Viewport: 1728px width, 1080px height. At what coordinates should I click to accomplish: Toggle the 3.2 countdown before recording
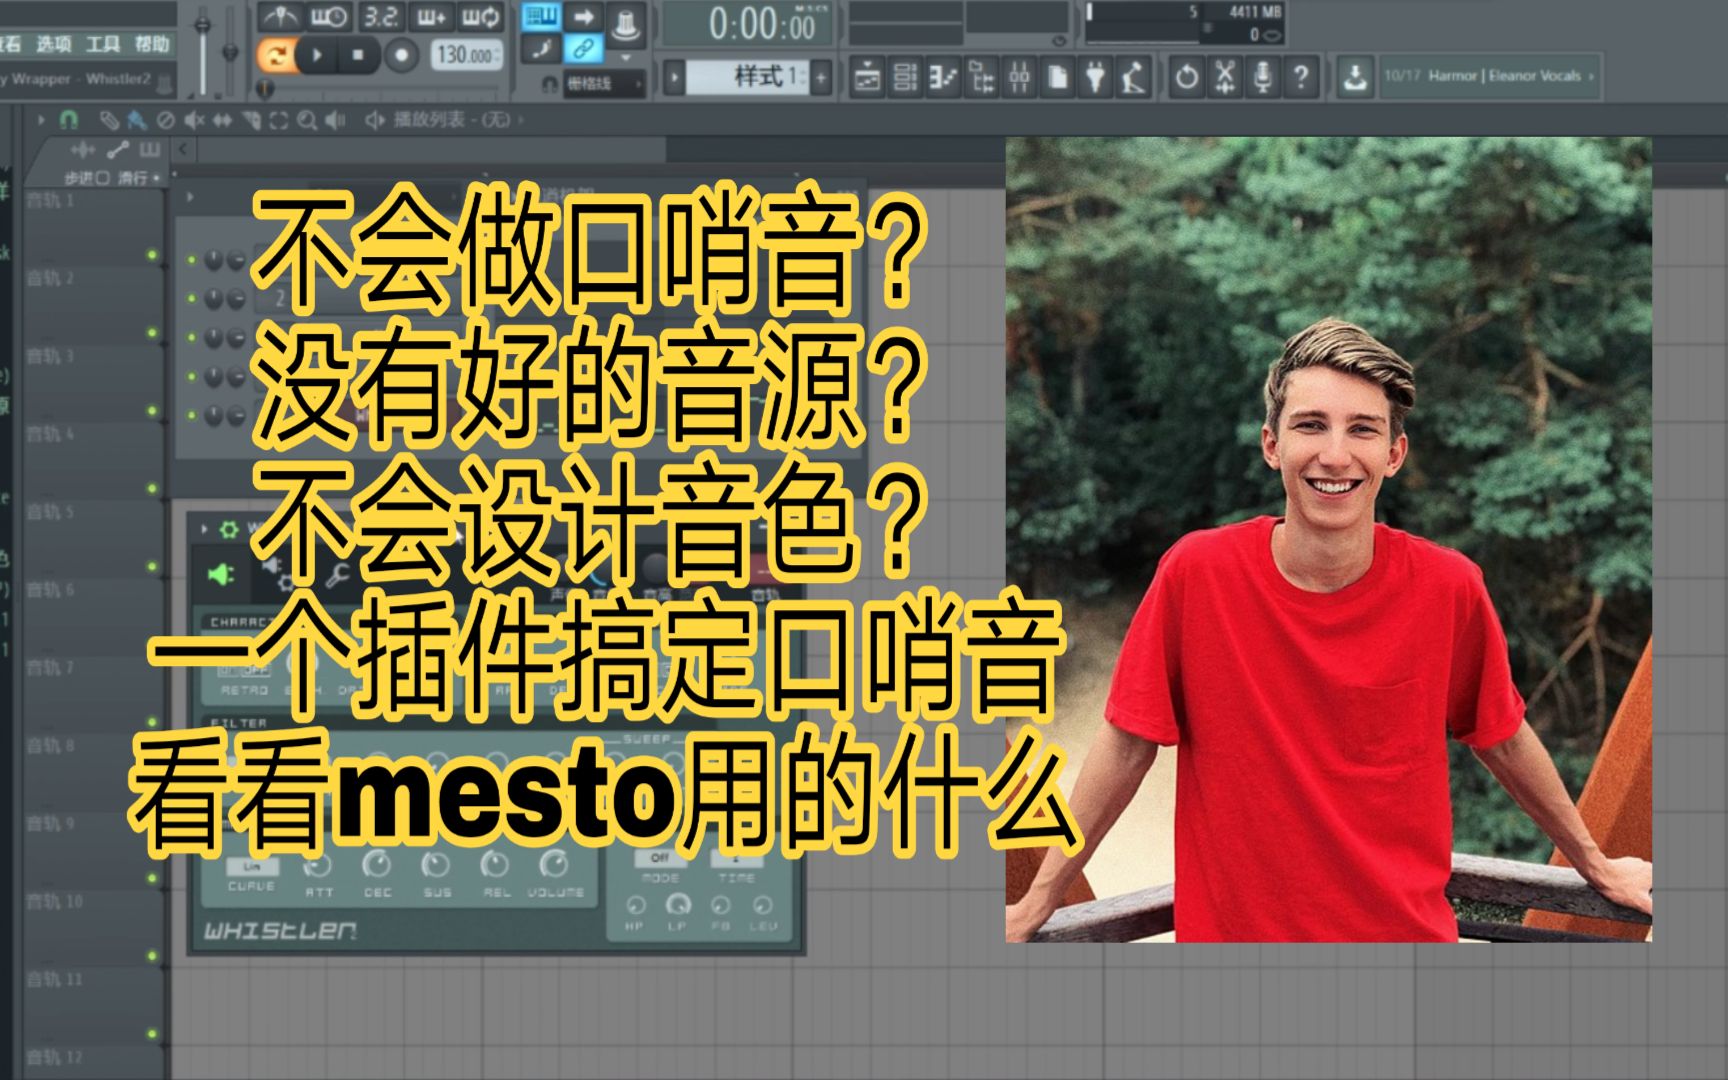tap(380, 17)
